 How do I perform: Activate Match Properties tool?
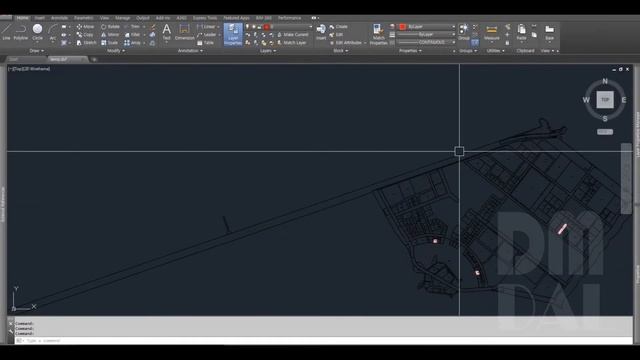(x=378, y=34)
